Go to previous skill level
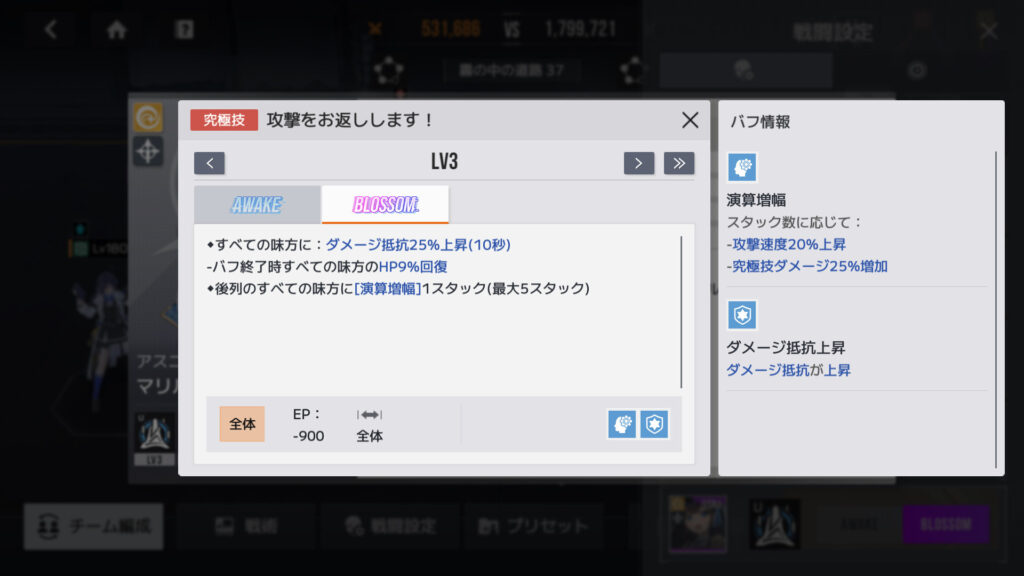This screenshot has height=576, width=1024. pos(210,163)
